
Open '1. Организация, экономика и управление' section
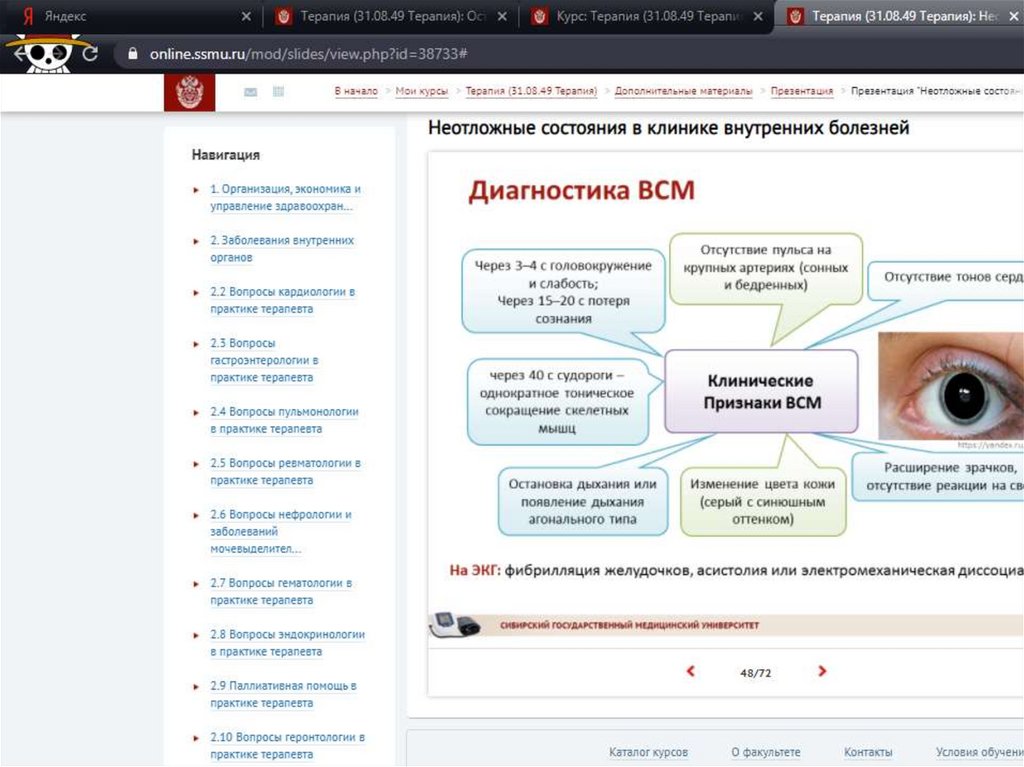(285, 197)
